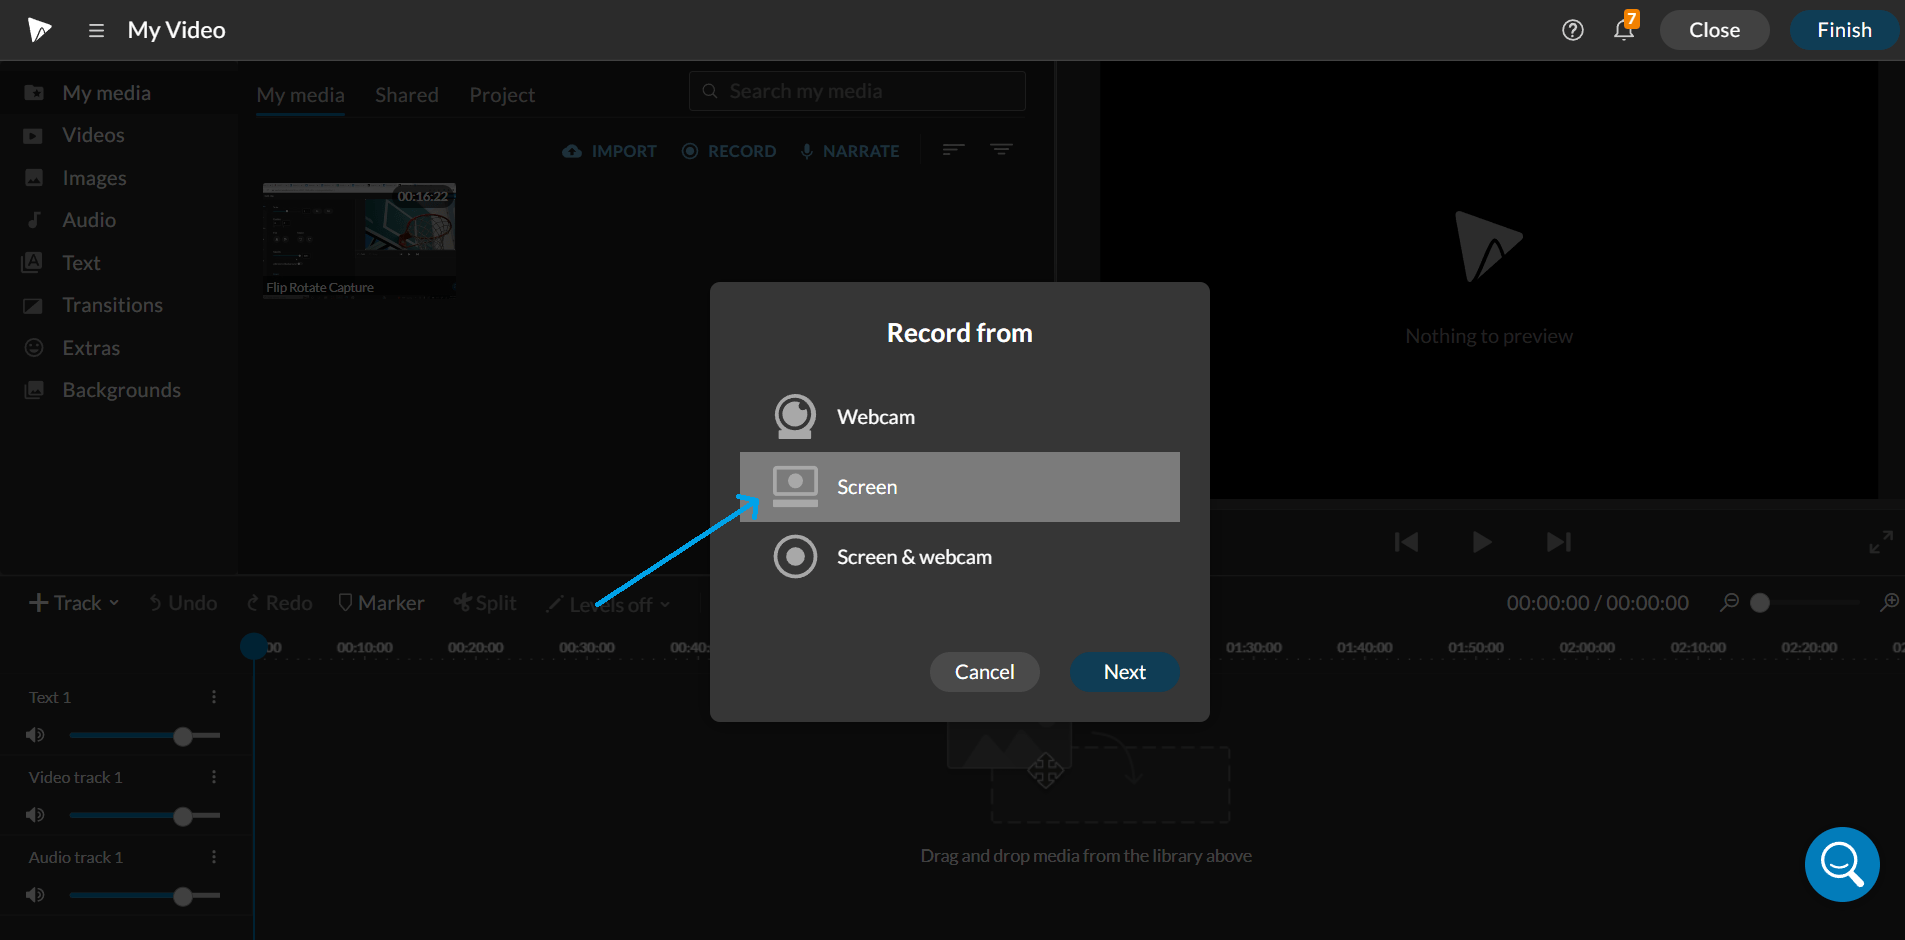Viewport: 1905px width, 940px height.
Task: Adjust the Text 1 volume slider
Action: point(182,735)
